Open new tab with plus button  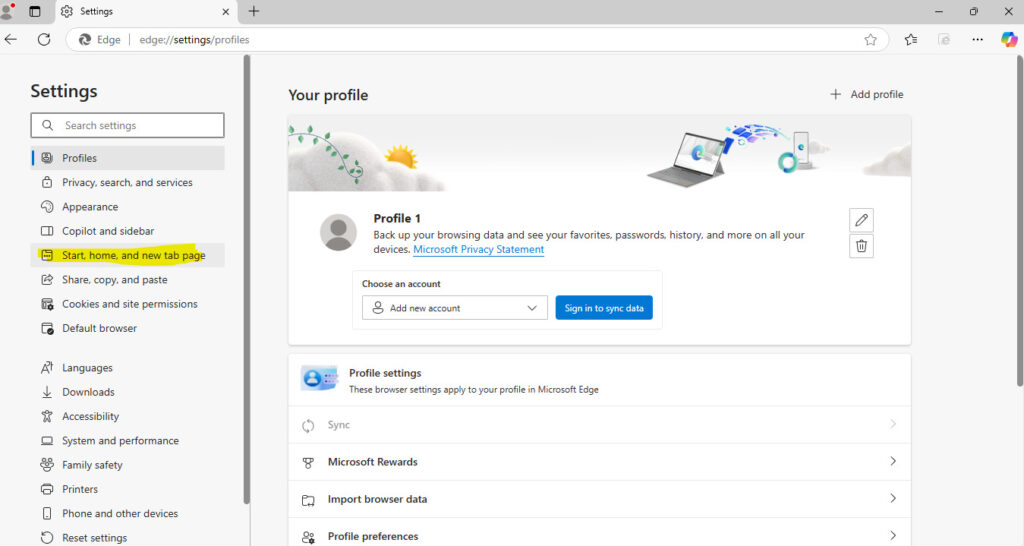coord(254,11)
